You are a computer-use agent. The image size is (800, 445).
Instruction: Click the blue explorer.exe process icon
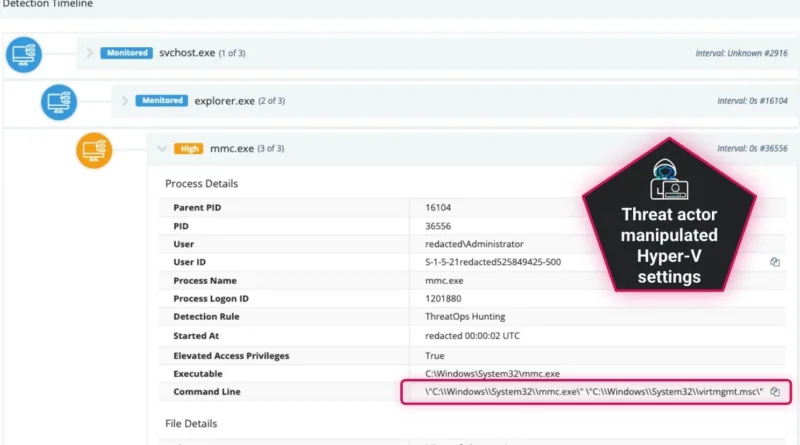pos(58,101)
